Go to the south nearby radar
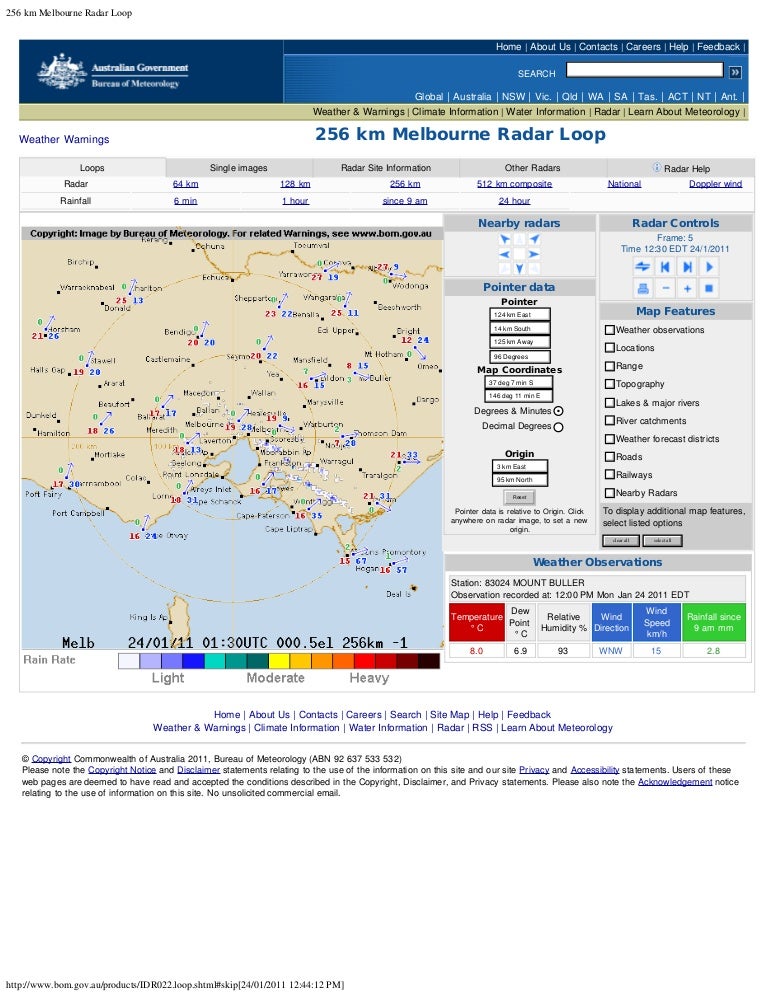768x994 pixels. 519,269
